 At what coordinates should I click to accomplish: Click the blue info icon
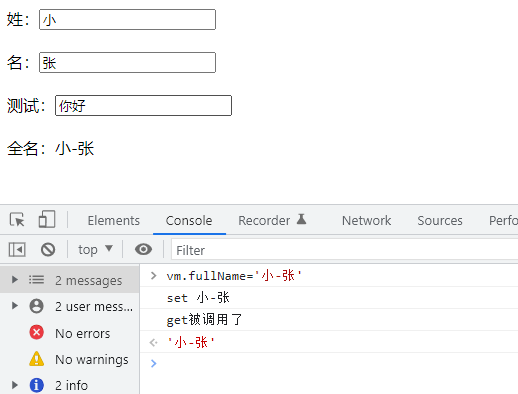(36, 385)
